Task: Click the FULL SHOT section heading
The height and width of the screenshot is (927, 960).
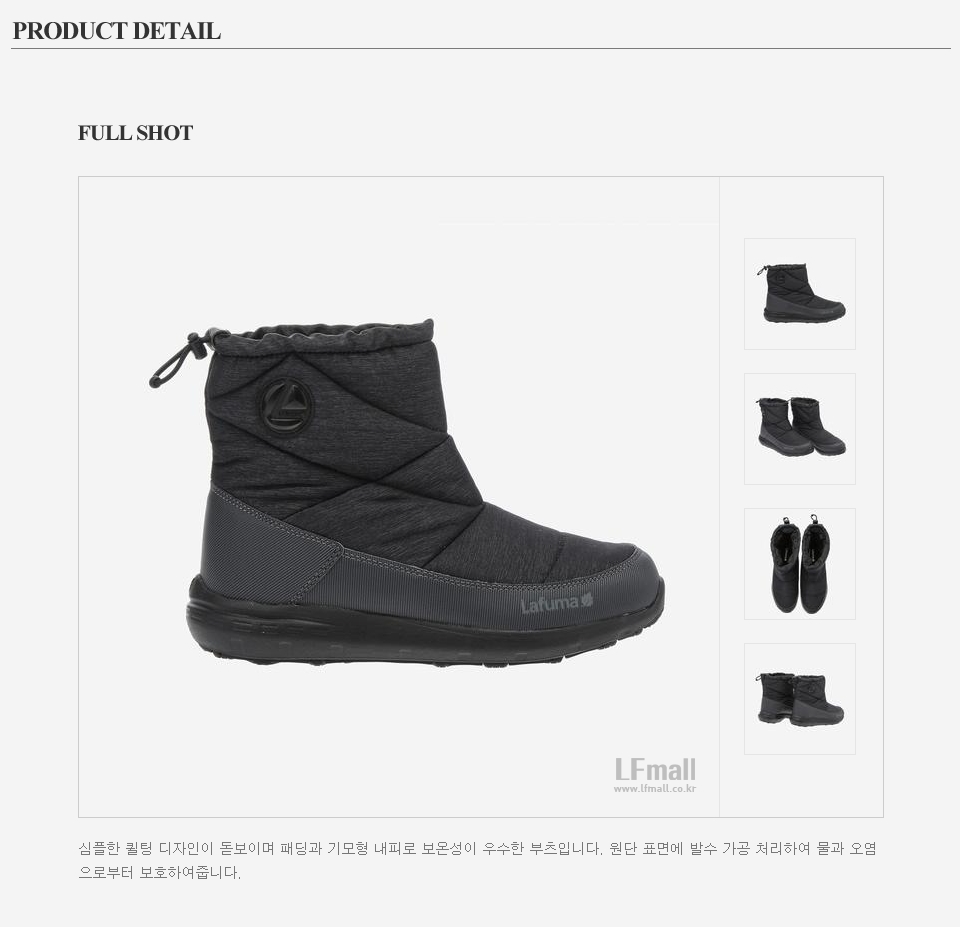Action: [135, 133]
